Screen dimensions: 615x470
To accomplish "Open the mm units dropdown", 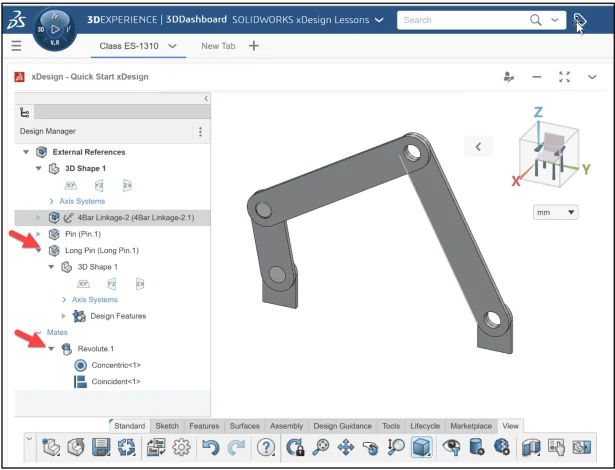I will click(557, 212).
